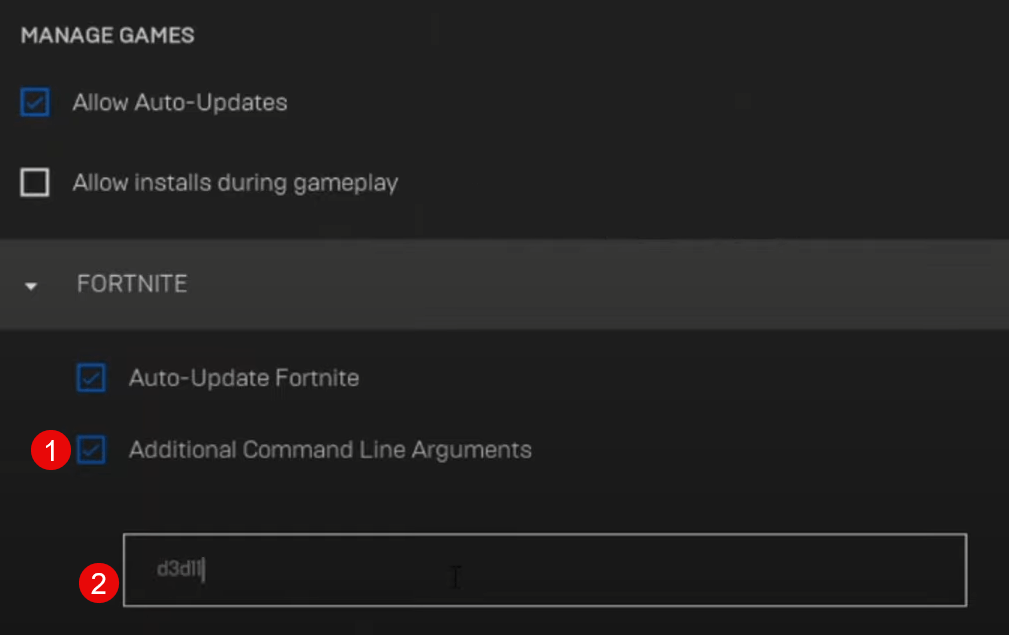This screenshot has width=1009, height=635.
Task: Click the red step 1 marker
Action: pyautogui.click(x=50, y=450)
